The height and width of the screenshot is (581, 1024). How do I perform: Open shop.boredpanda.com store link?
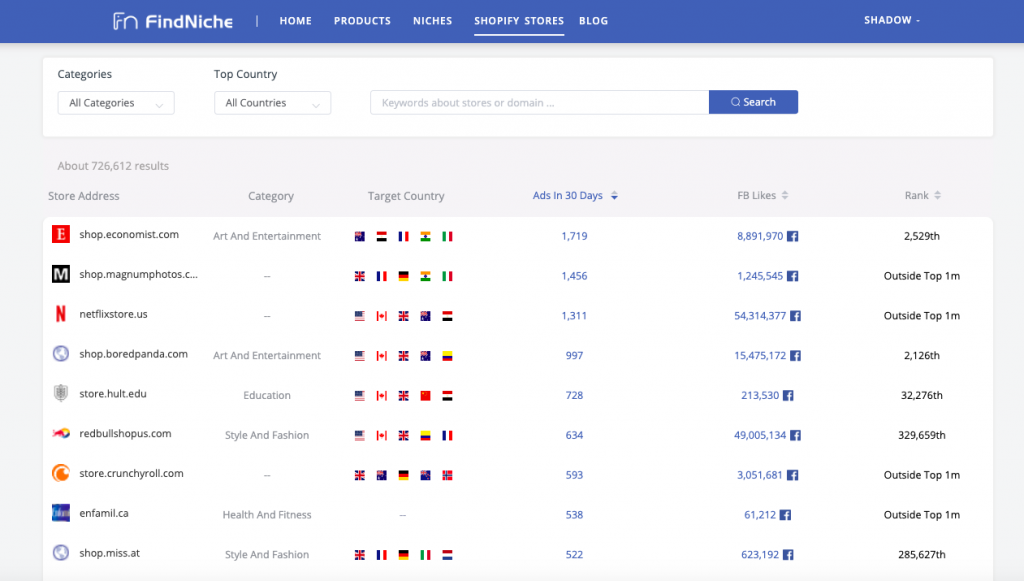click(x=133, y=354)
